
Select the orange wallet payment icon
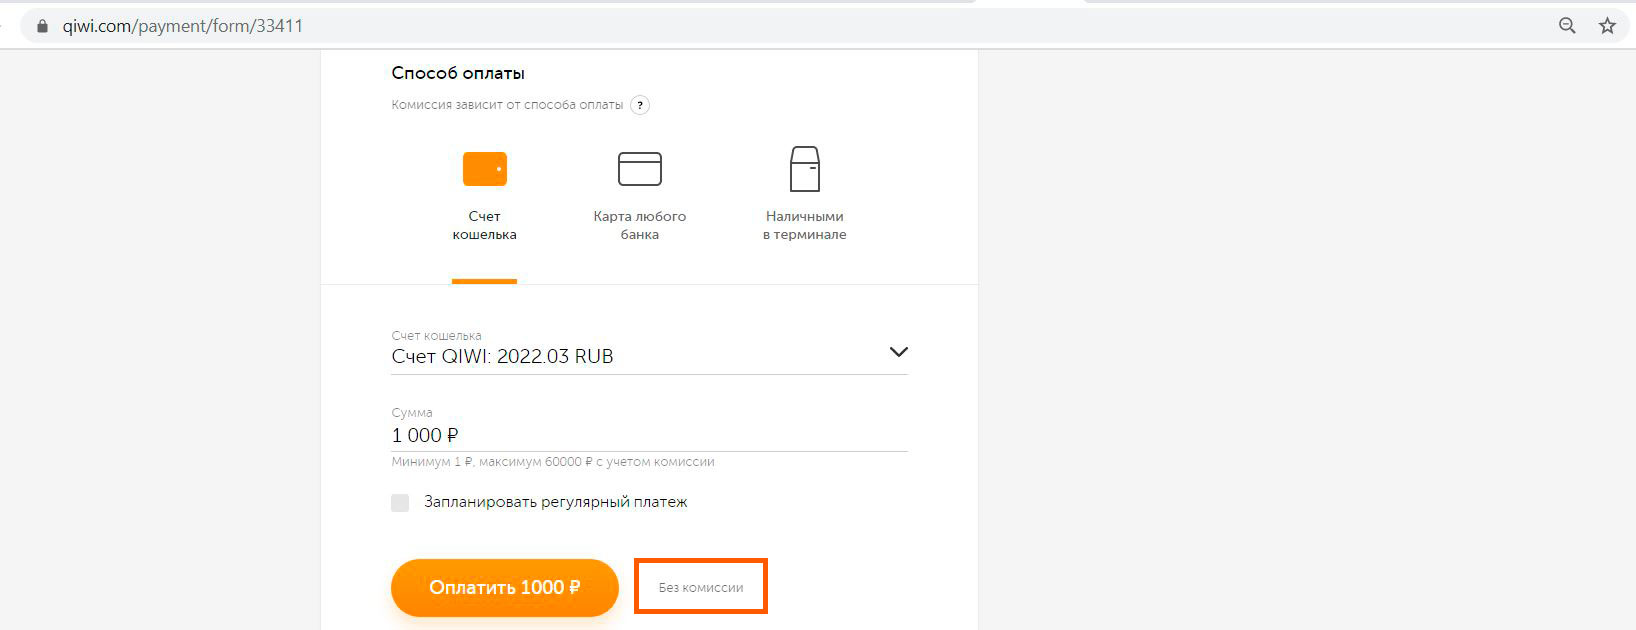tap(485, 169)
